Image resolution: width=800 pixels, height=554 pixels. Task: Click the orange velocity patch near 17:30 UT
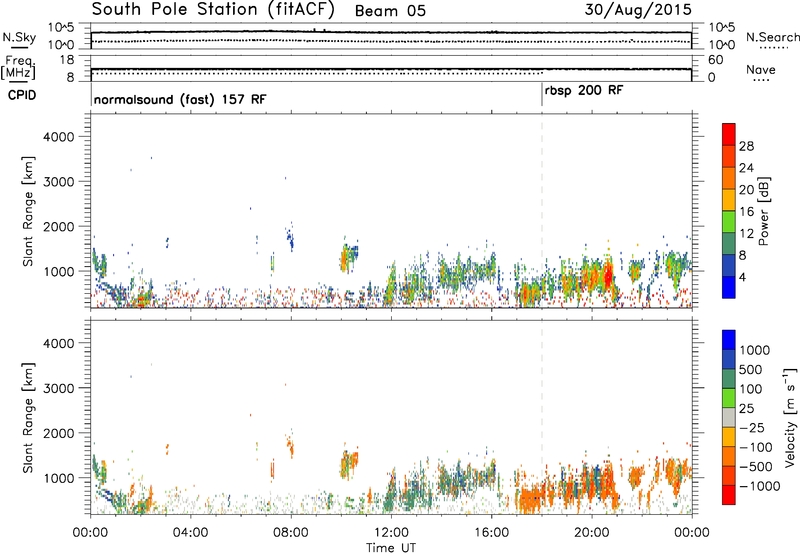click(532, 499)
